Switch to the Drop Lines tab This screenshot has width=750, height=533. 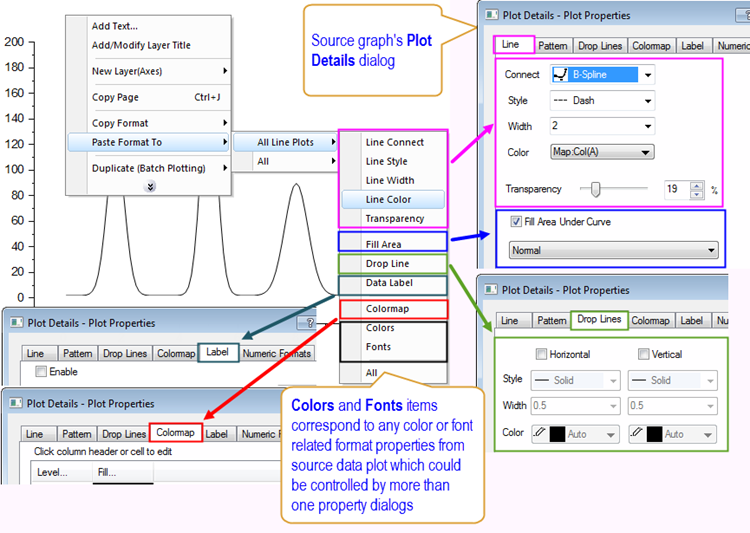597,320
